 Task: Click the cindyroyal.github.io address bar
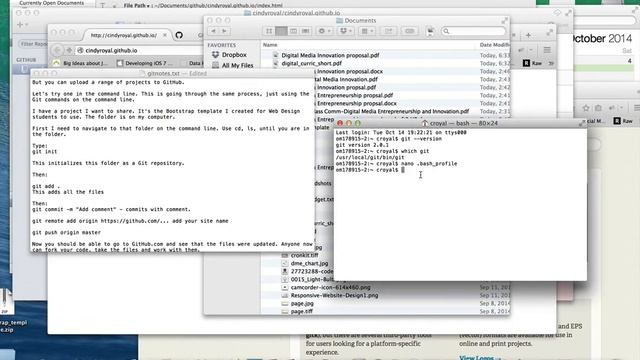(139, 51)
